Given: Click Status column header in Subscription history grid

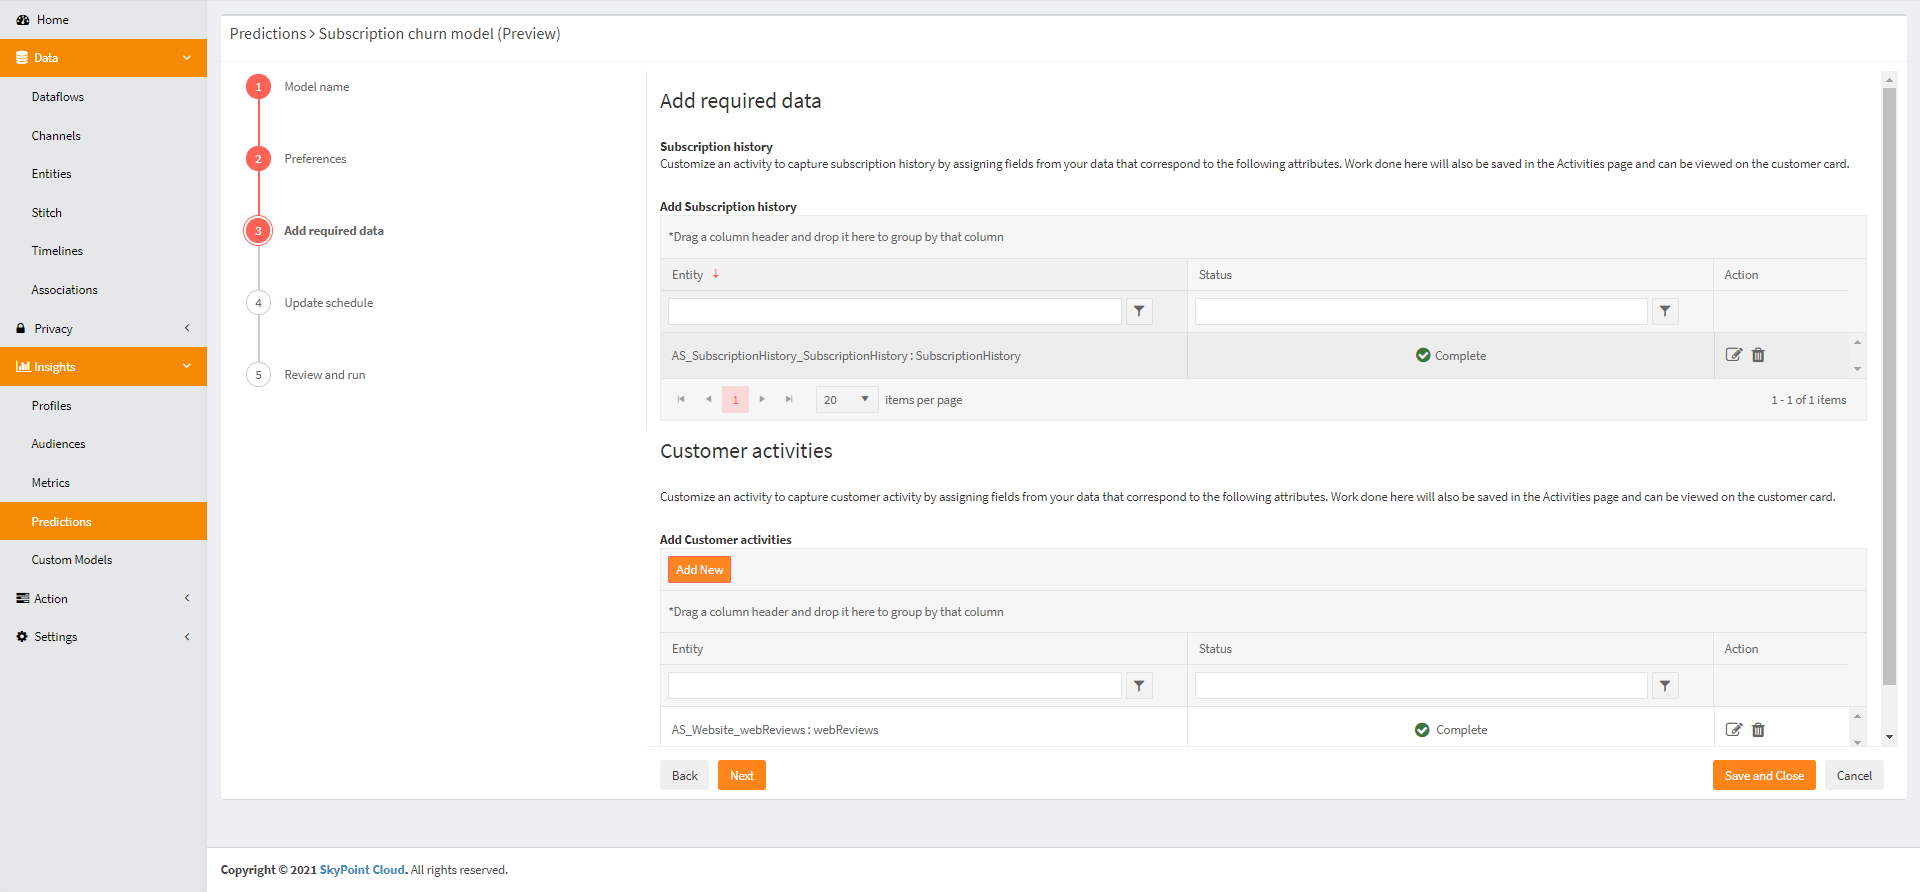Looking at the screenshot, I should (x=1215, y=275).
